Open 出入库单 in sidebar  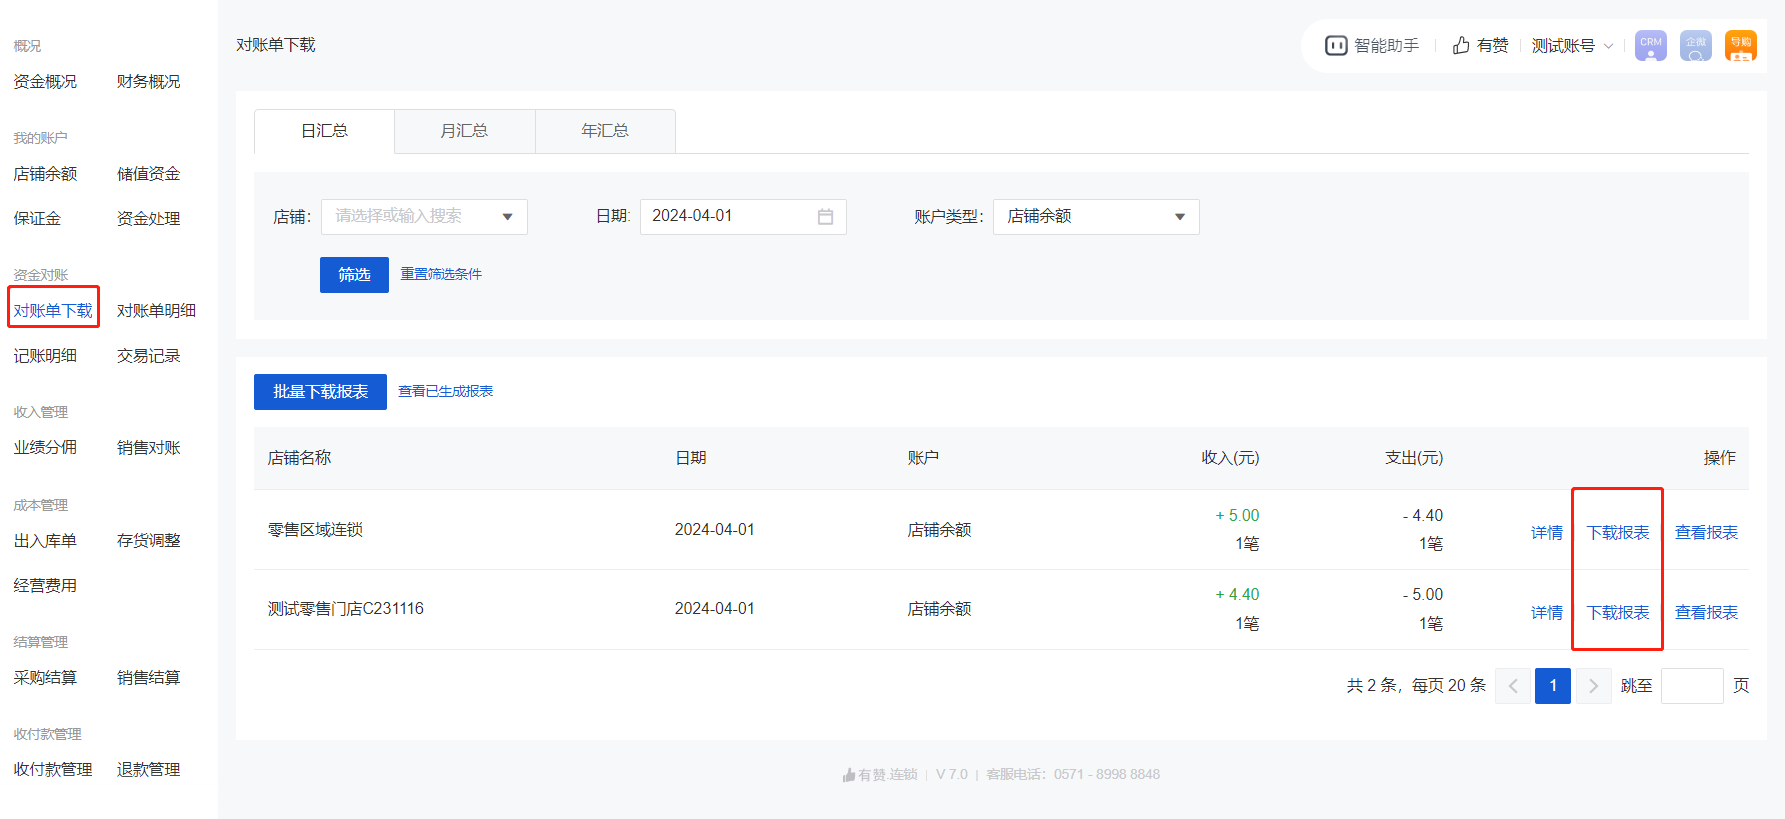pos(45,541)
